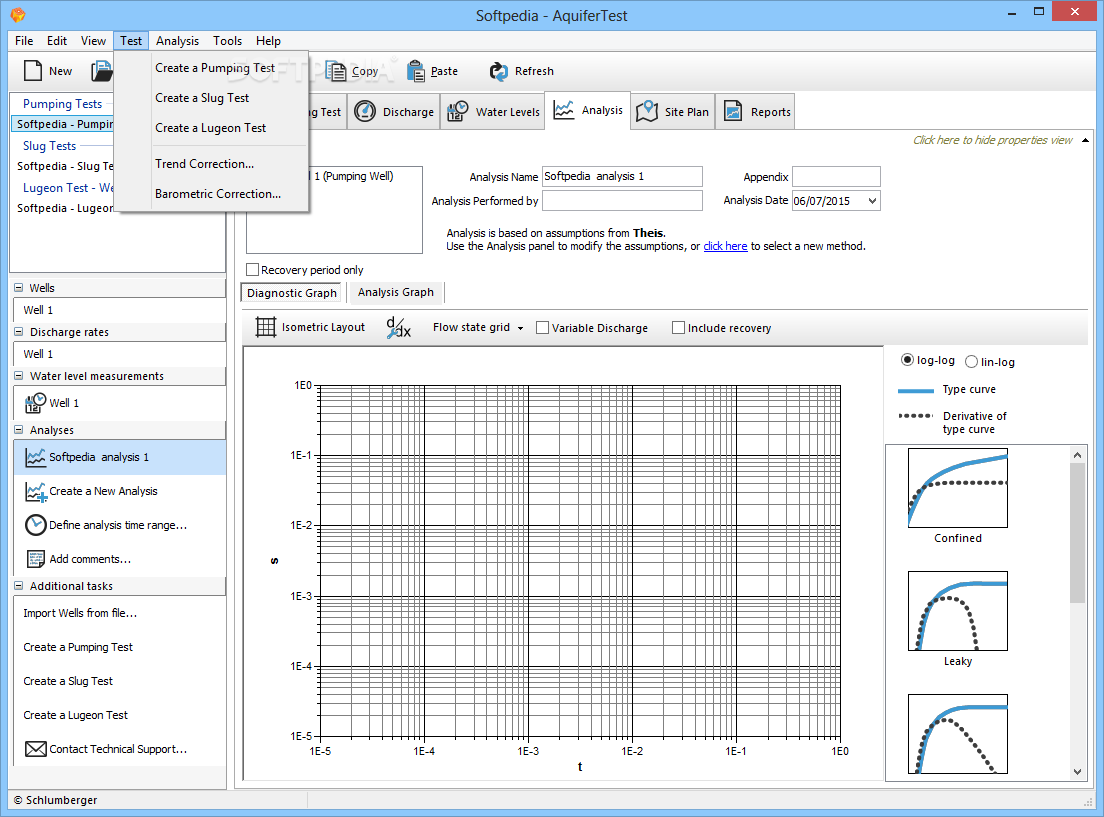Image resolution: width=1104 pixels, height=817 pixels.
Task: Click the Contact Technical Support envelope icon
Action: tap(35, 749)
